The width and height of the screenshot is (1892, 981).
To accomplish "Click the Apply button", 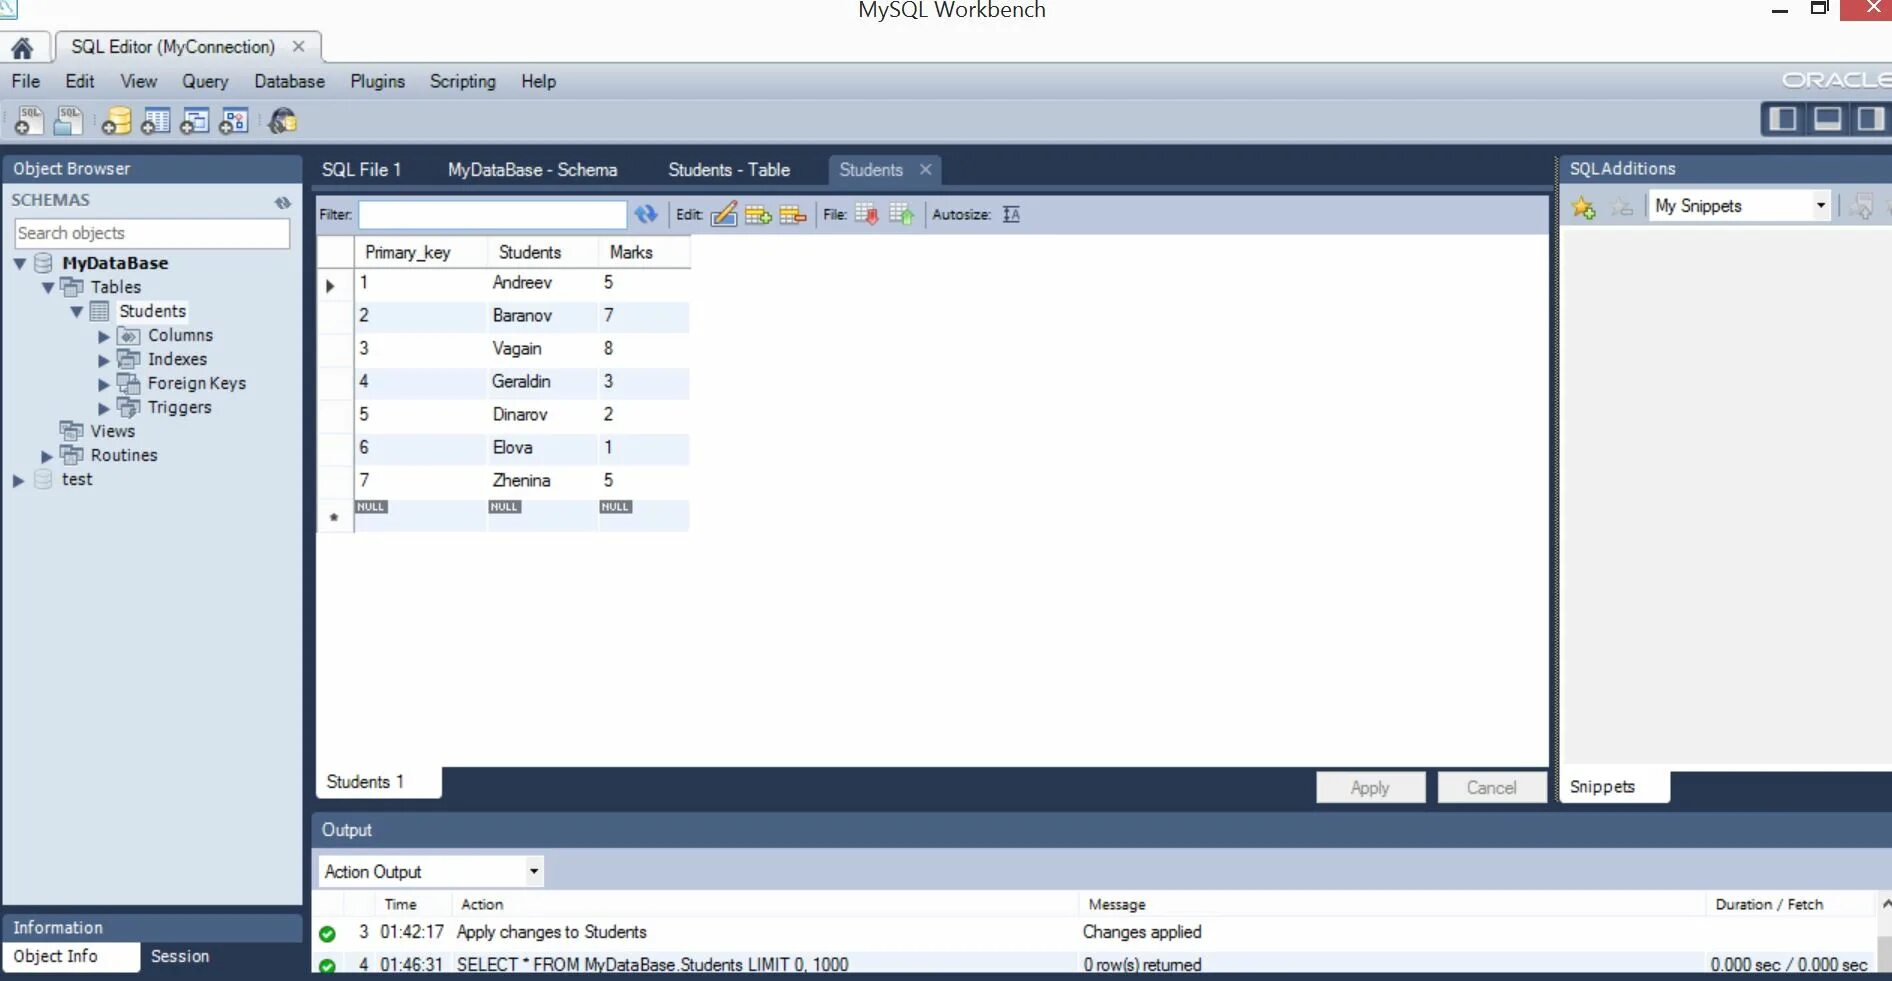I will (x=1370, y=787).
